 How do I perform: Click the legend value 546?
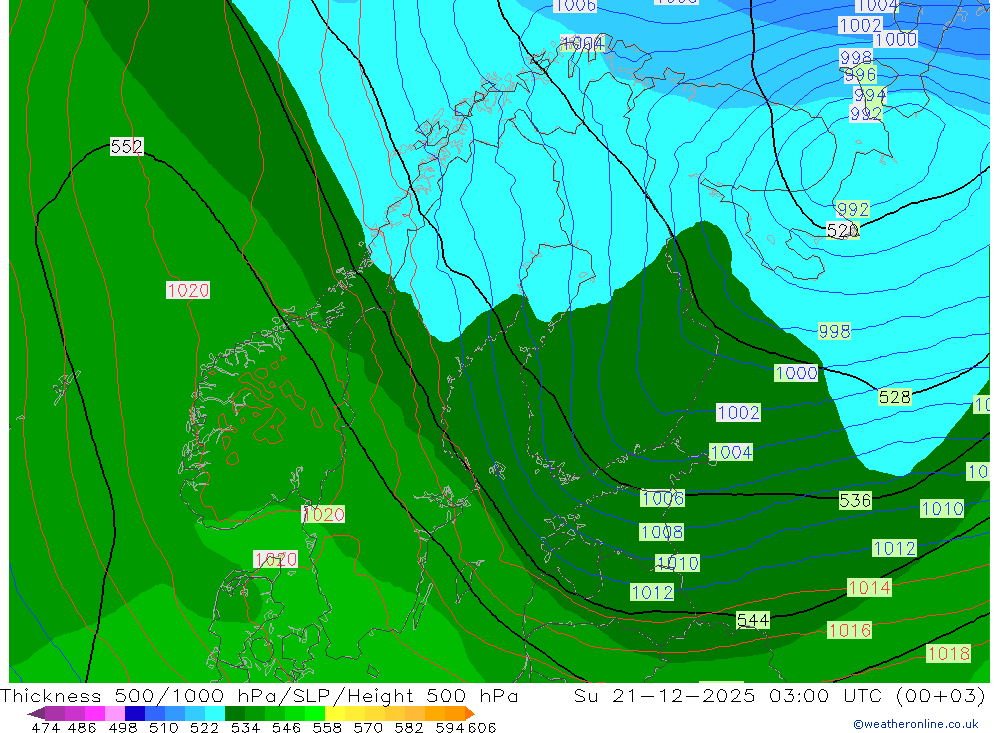pos(286,727)
